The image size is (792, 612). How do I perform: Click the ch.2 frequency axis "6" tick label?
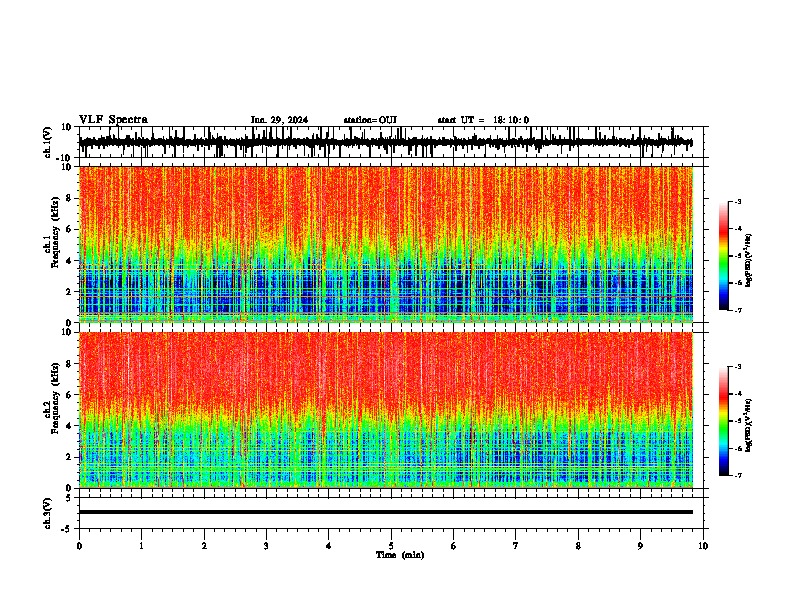69,395
